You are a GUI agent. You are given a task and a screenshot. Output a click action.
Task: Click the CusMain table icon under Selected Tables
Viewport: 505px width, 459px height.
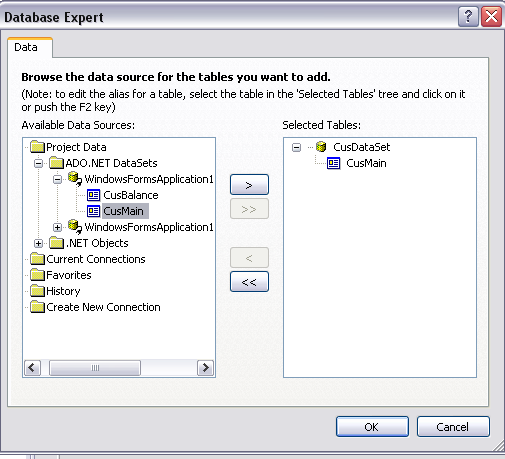[x=334, y=163]
